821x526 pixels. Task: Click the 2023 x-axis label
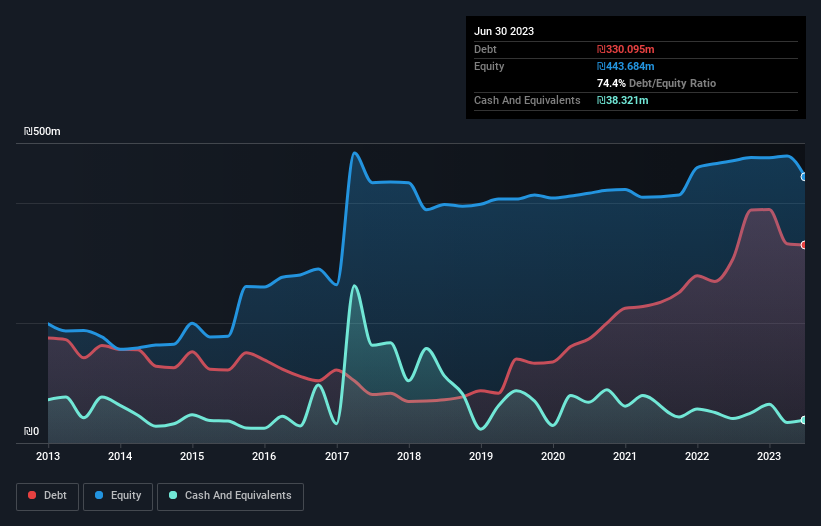tap(769, 456)
